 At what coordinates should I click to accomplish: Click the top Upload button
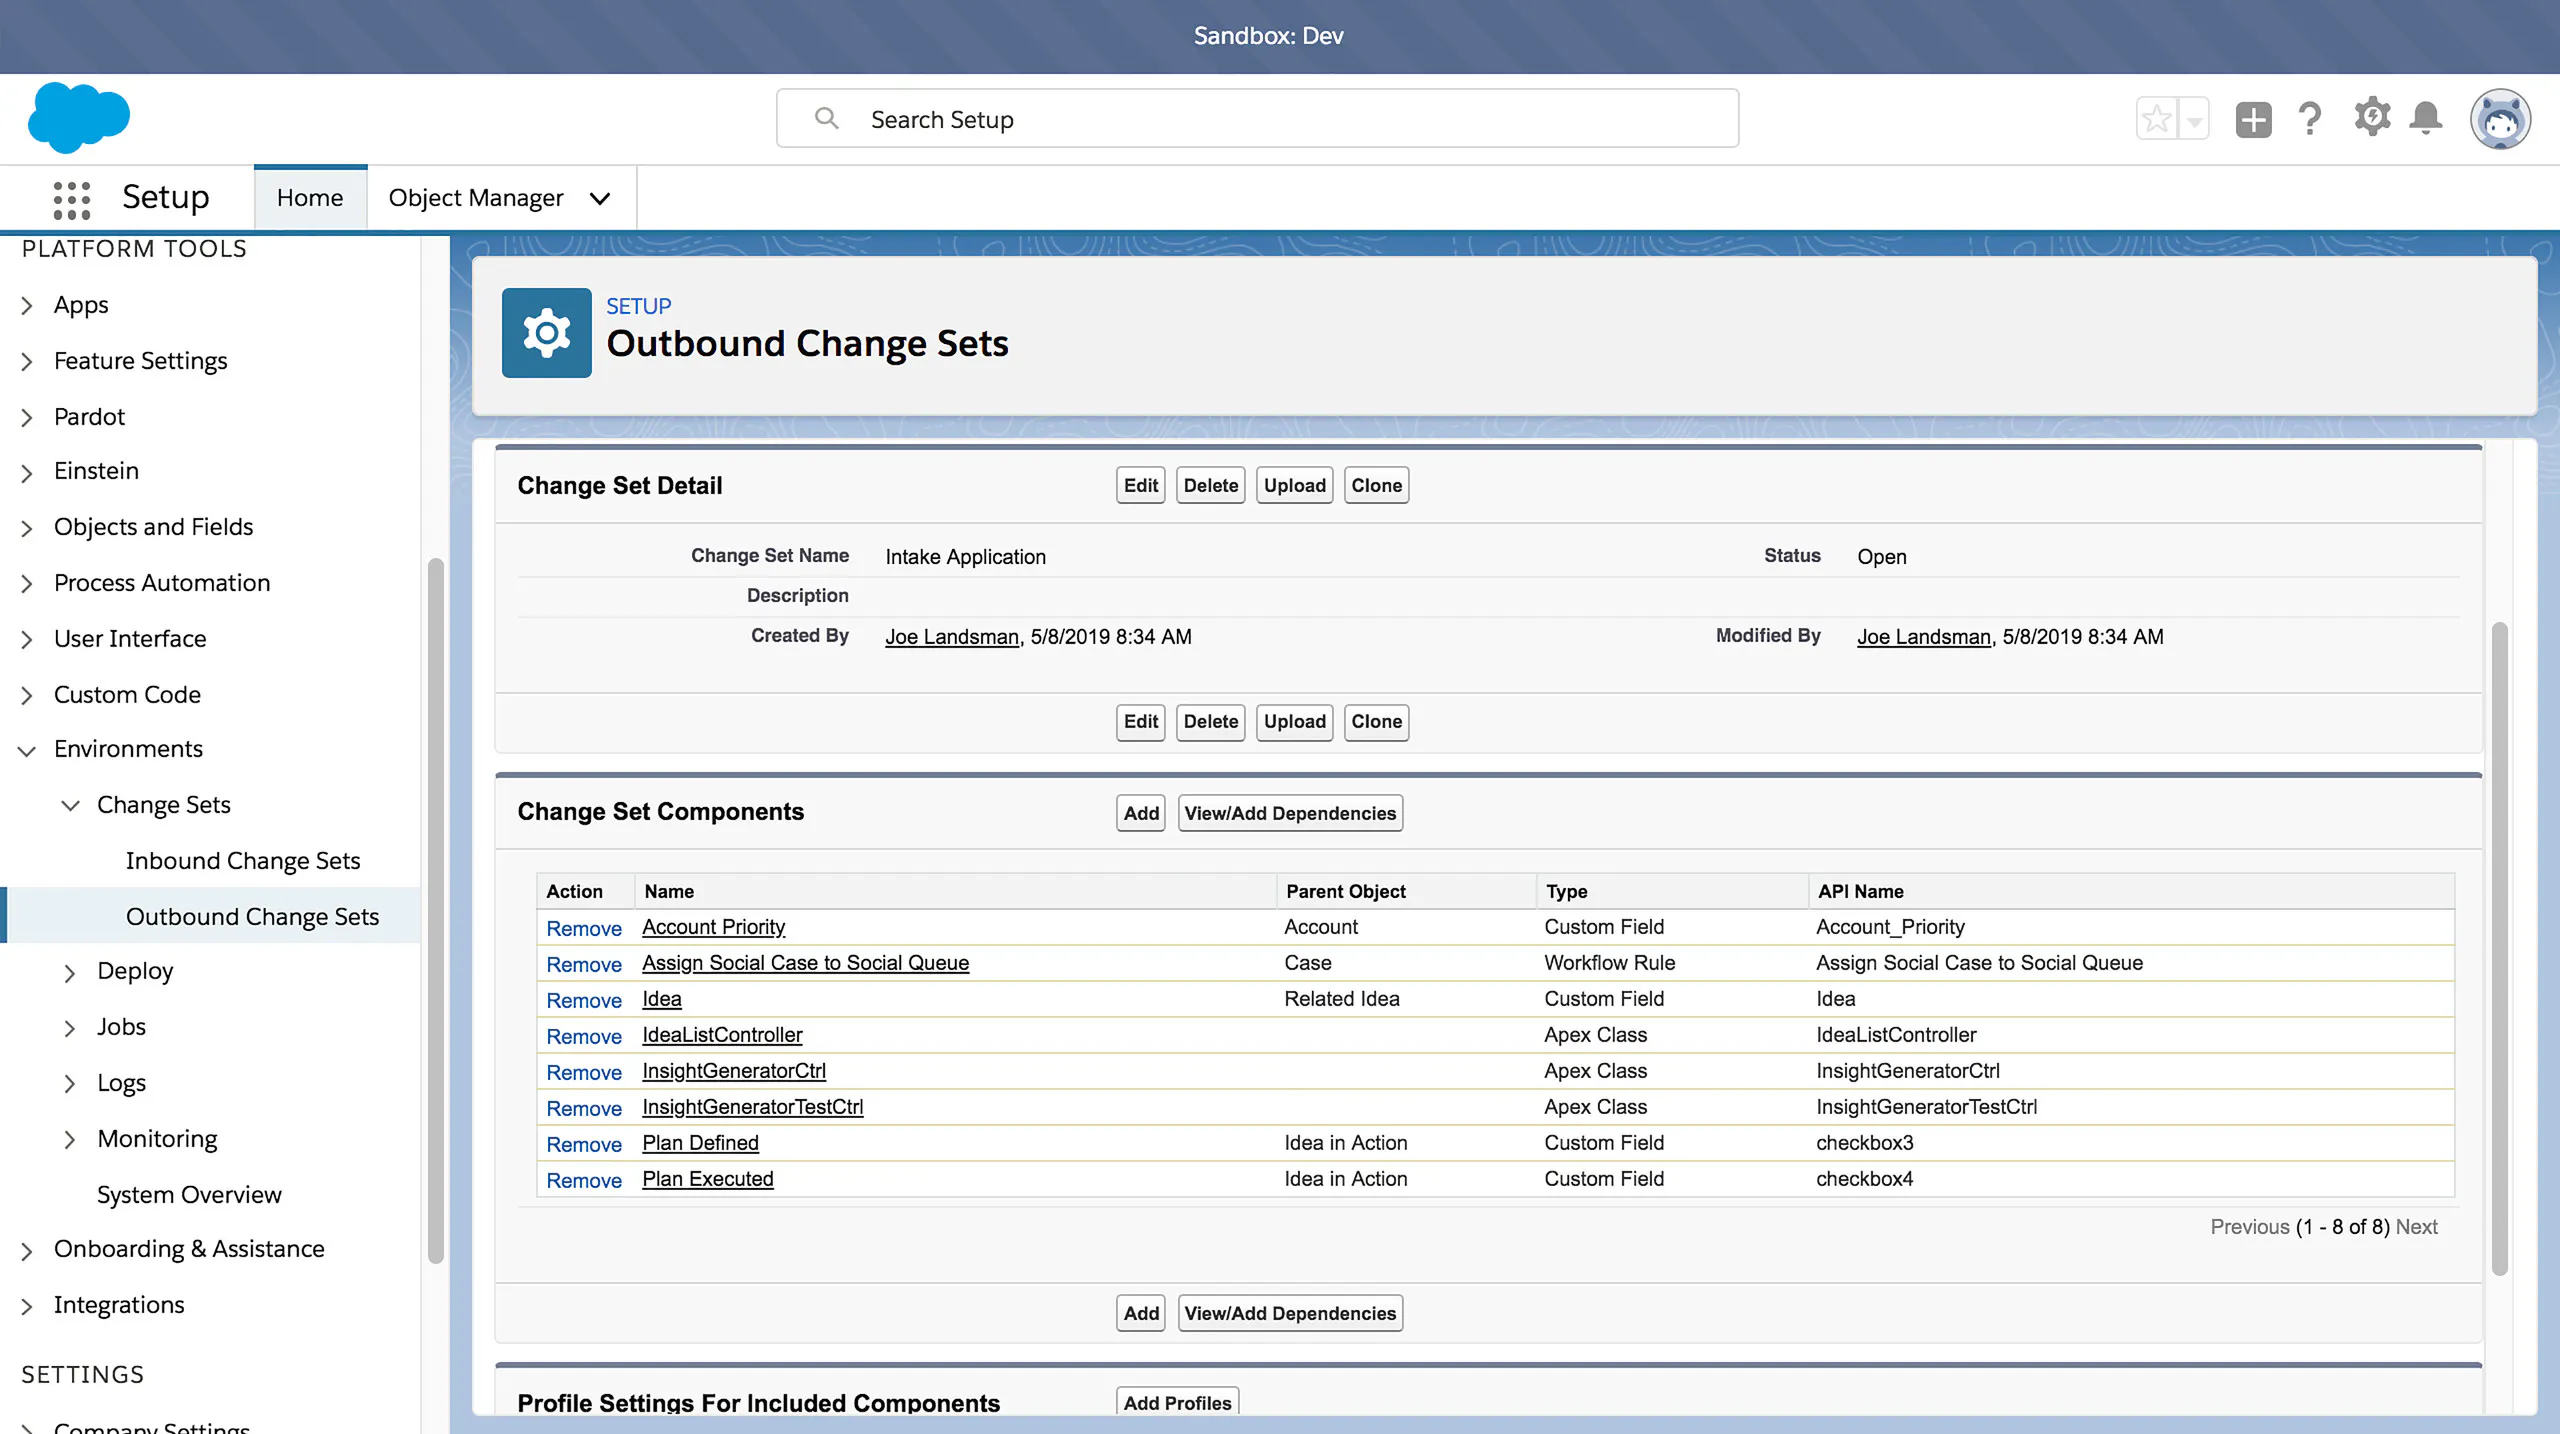[x=1294, y=486]
